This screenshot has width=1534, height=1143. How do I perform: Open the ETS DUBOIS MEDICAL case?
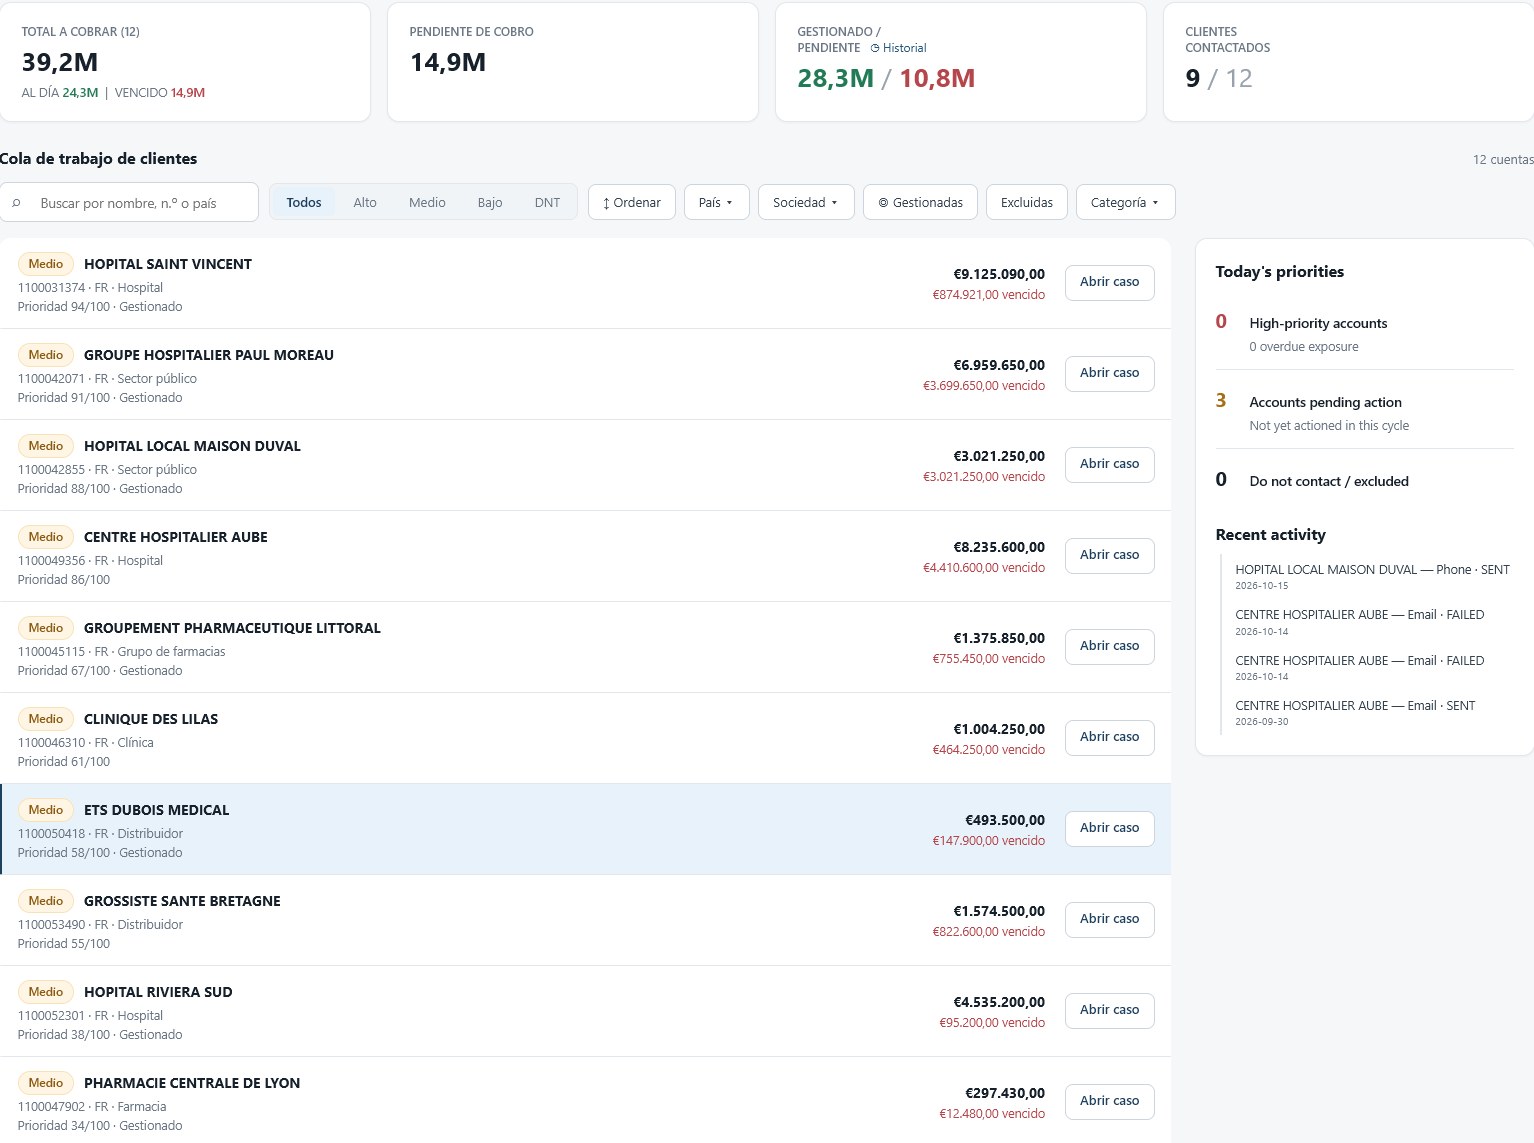(x=1110, y=828)
